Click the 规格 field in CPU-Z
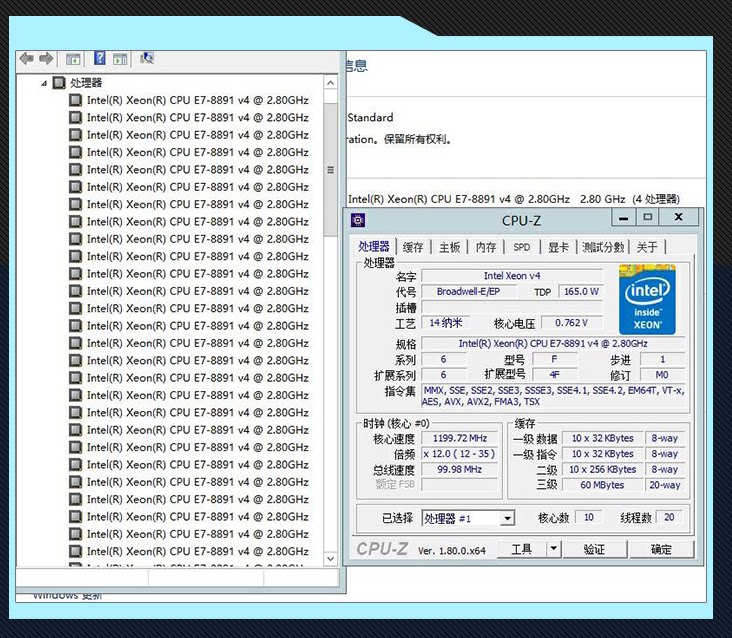This screenshot has width=732, height=638. click(x=553, y=344)
